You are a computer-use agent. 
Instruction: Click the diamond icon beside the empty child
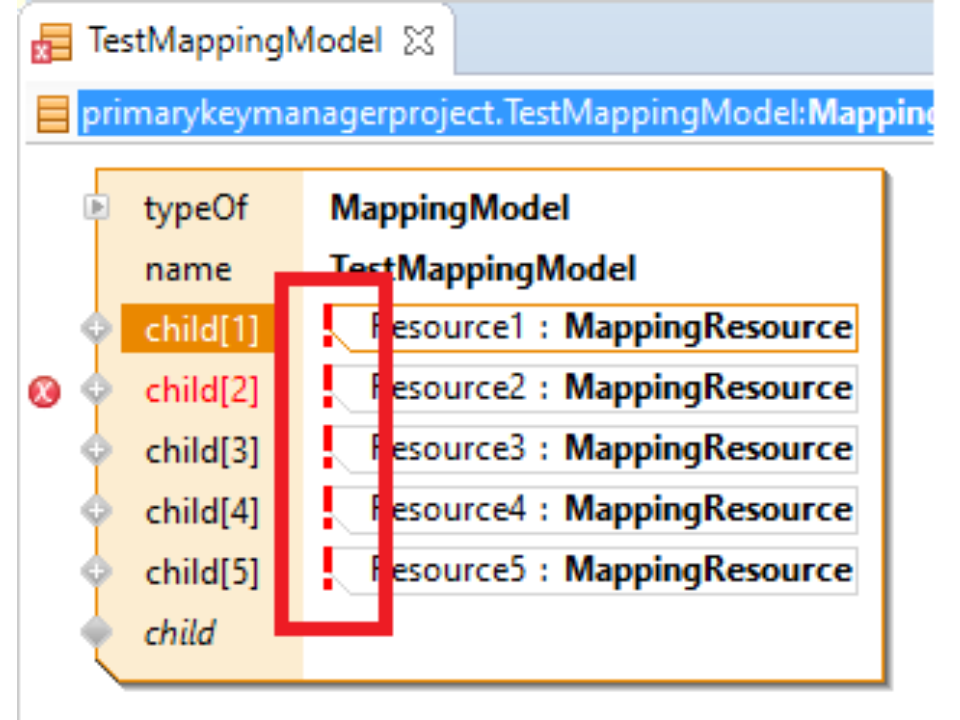pyautogui.click(x=97, y=632)
